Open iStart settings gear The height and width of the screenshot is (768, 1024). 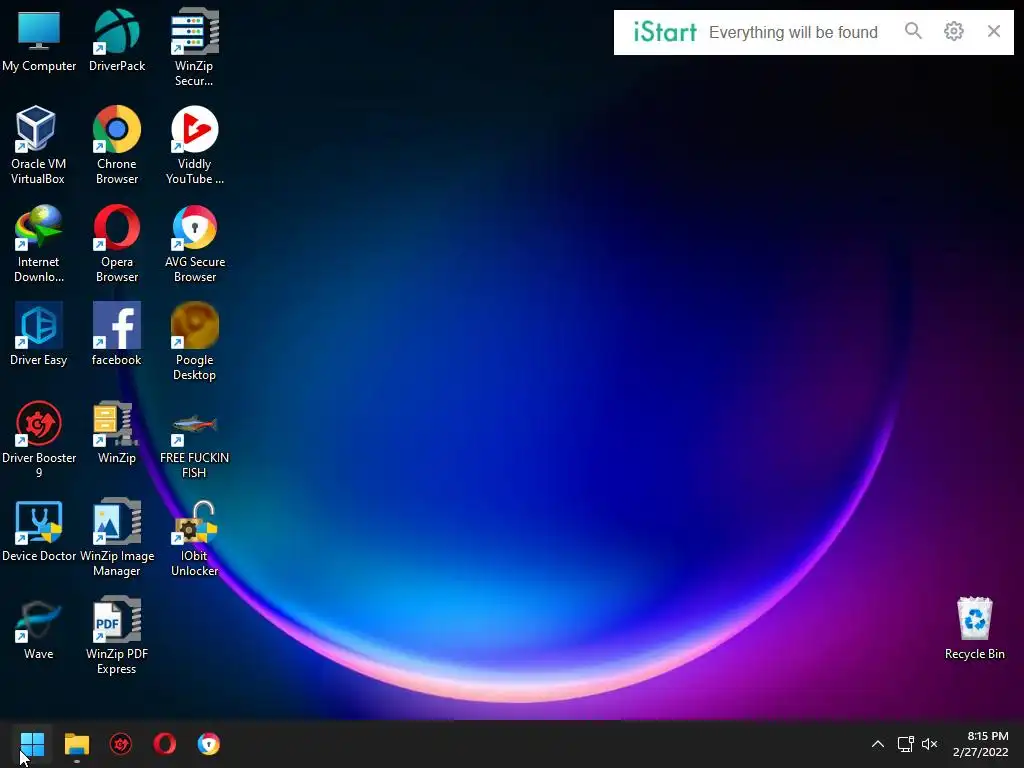(953, 31)
